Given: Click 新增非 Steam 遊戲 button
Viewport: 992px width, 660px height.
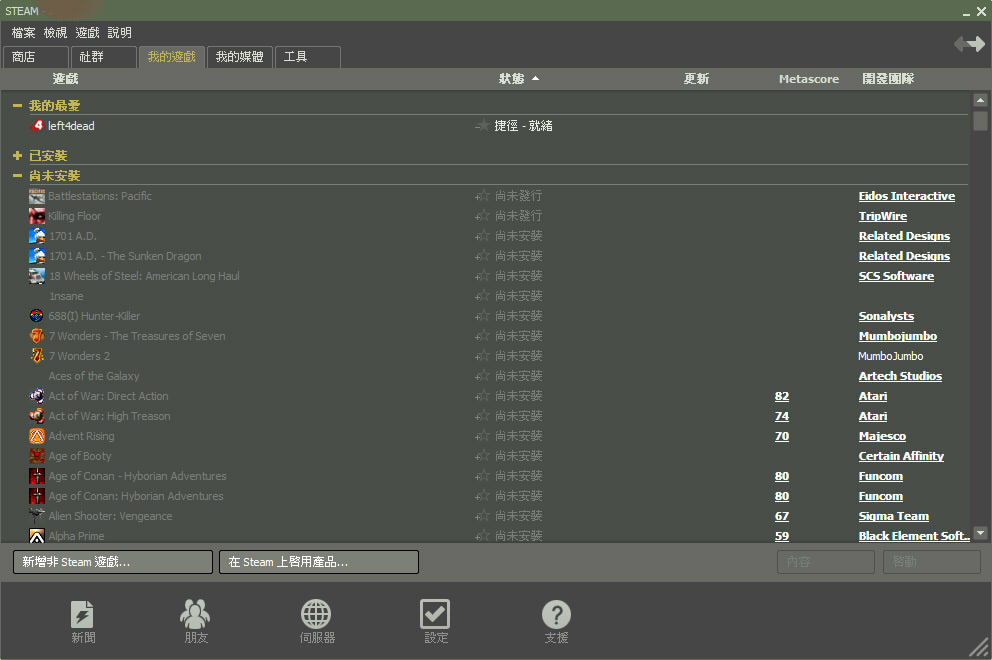Looking at the screenshot, I should (112, 562).
